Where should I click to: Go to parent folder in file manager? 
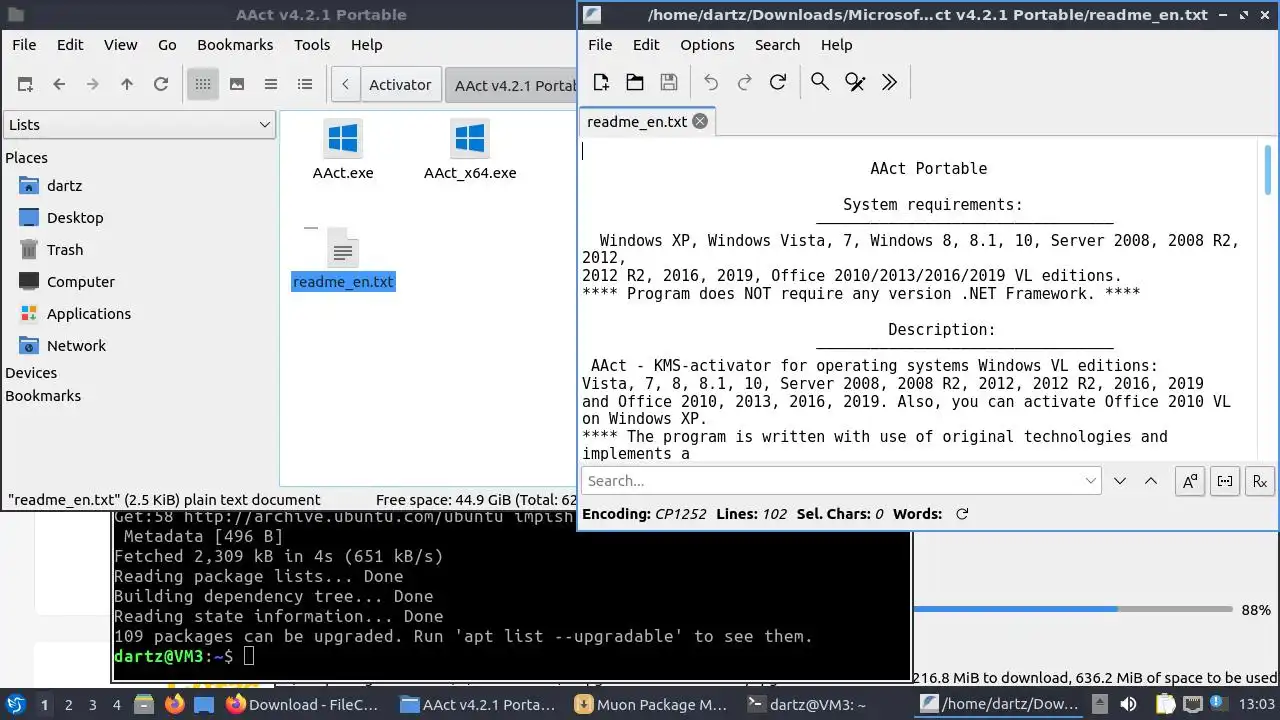(x=127, y=84)
